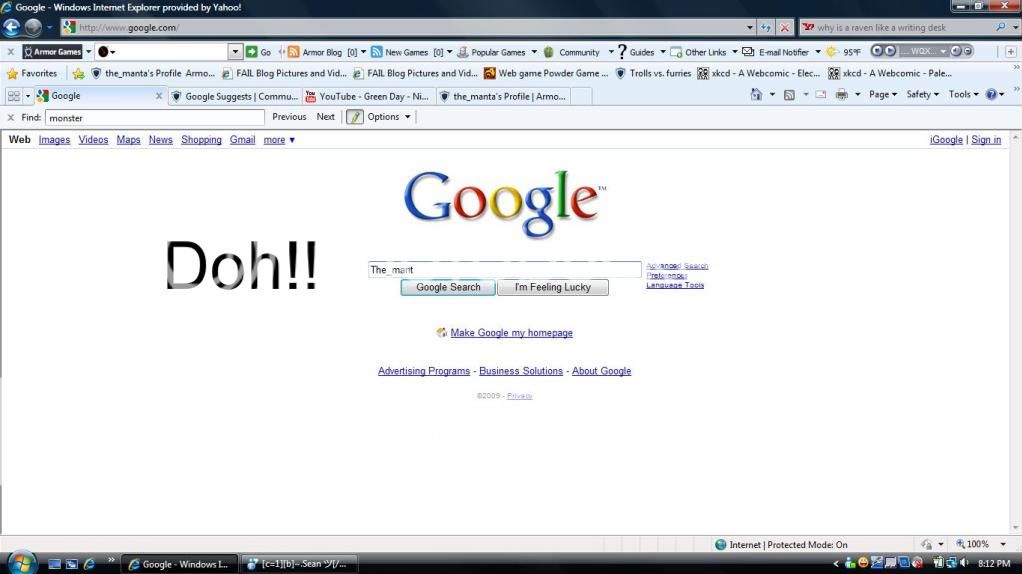The width and height of the screenshot is (1022, 574).
Task: Open xkcd - A Webcomic - Elec... favorite
Action: tap(759, 74)
